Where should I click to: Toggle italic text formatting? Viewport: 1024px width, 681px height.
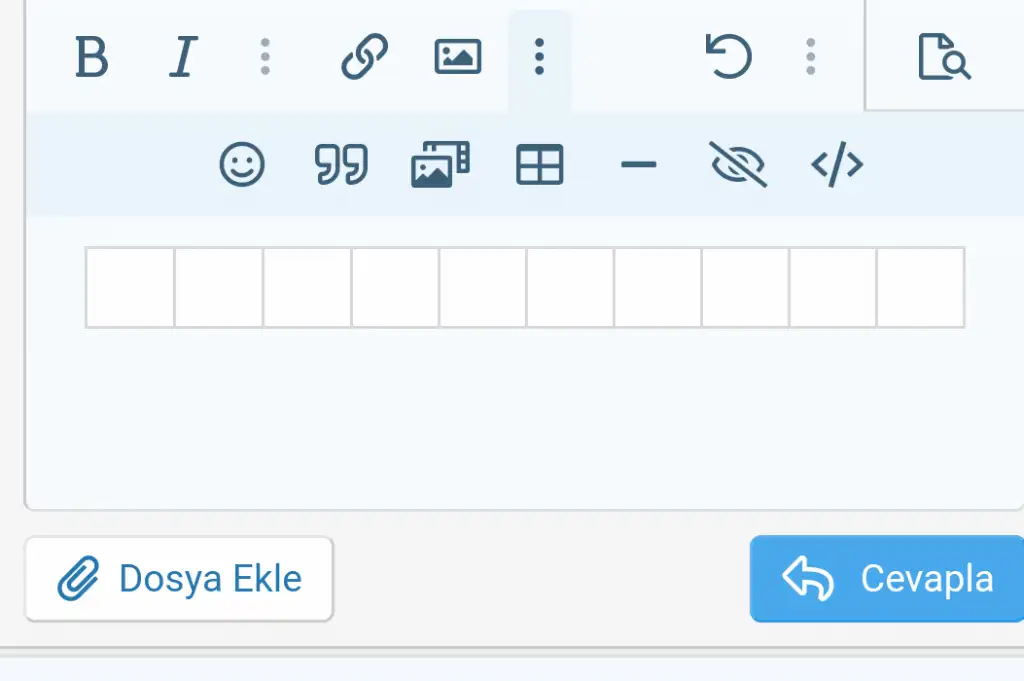181,57
